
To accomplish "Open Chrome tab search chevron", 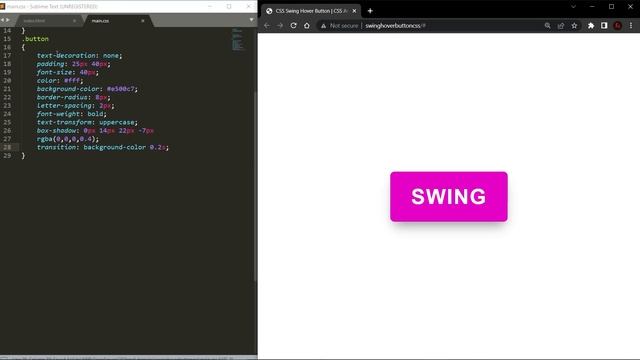I will pyautogui.click(x=573, y=7).
